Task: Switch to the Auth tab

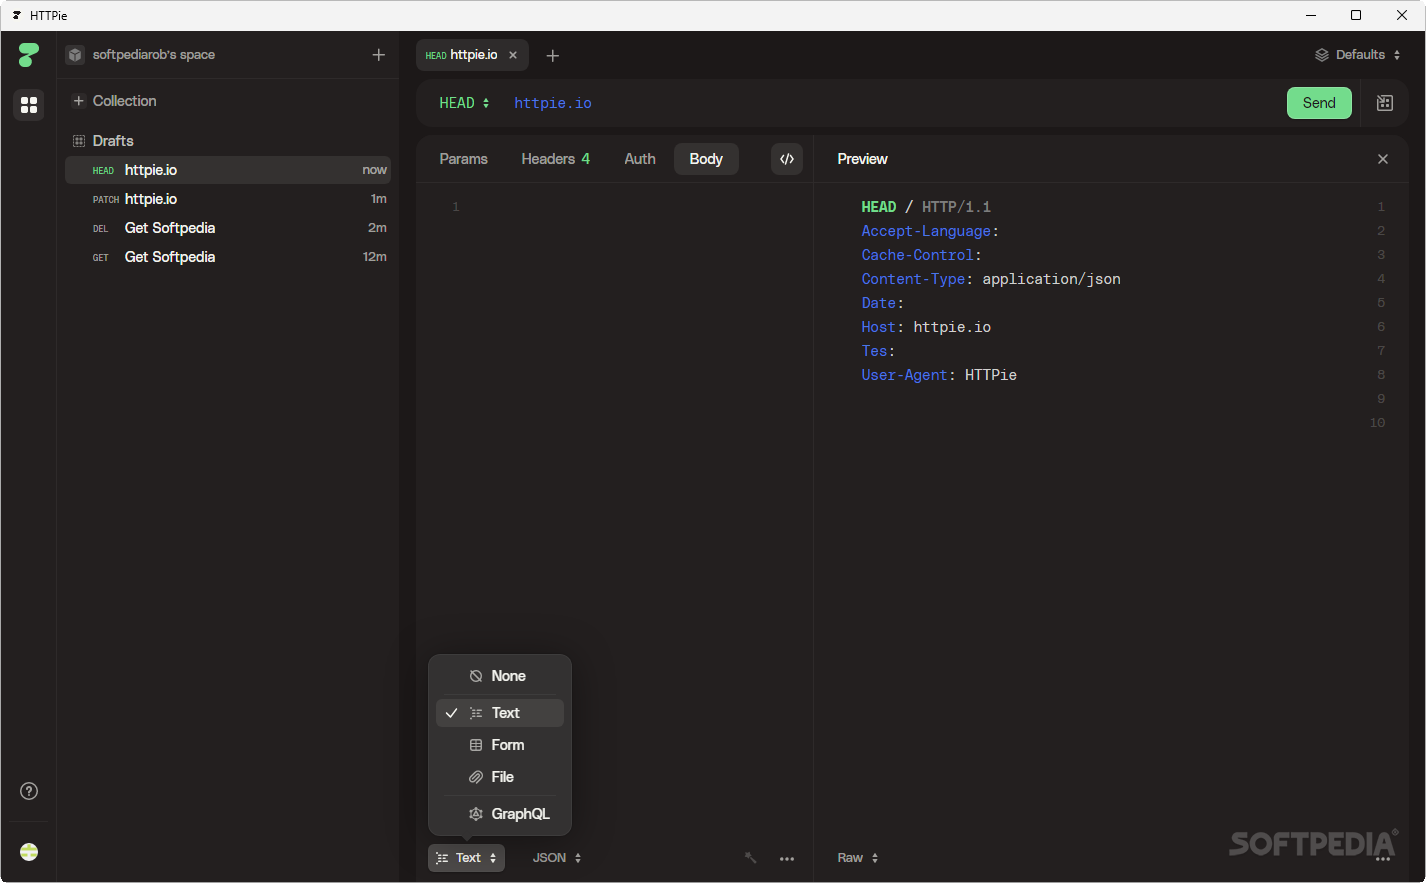Action: 640,159
